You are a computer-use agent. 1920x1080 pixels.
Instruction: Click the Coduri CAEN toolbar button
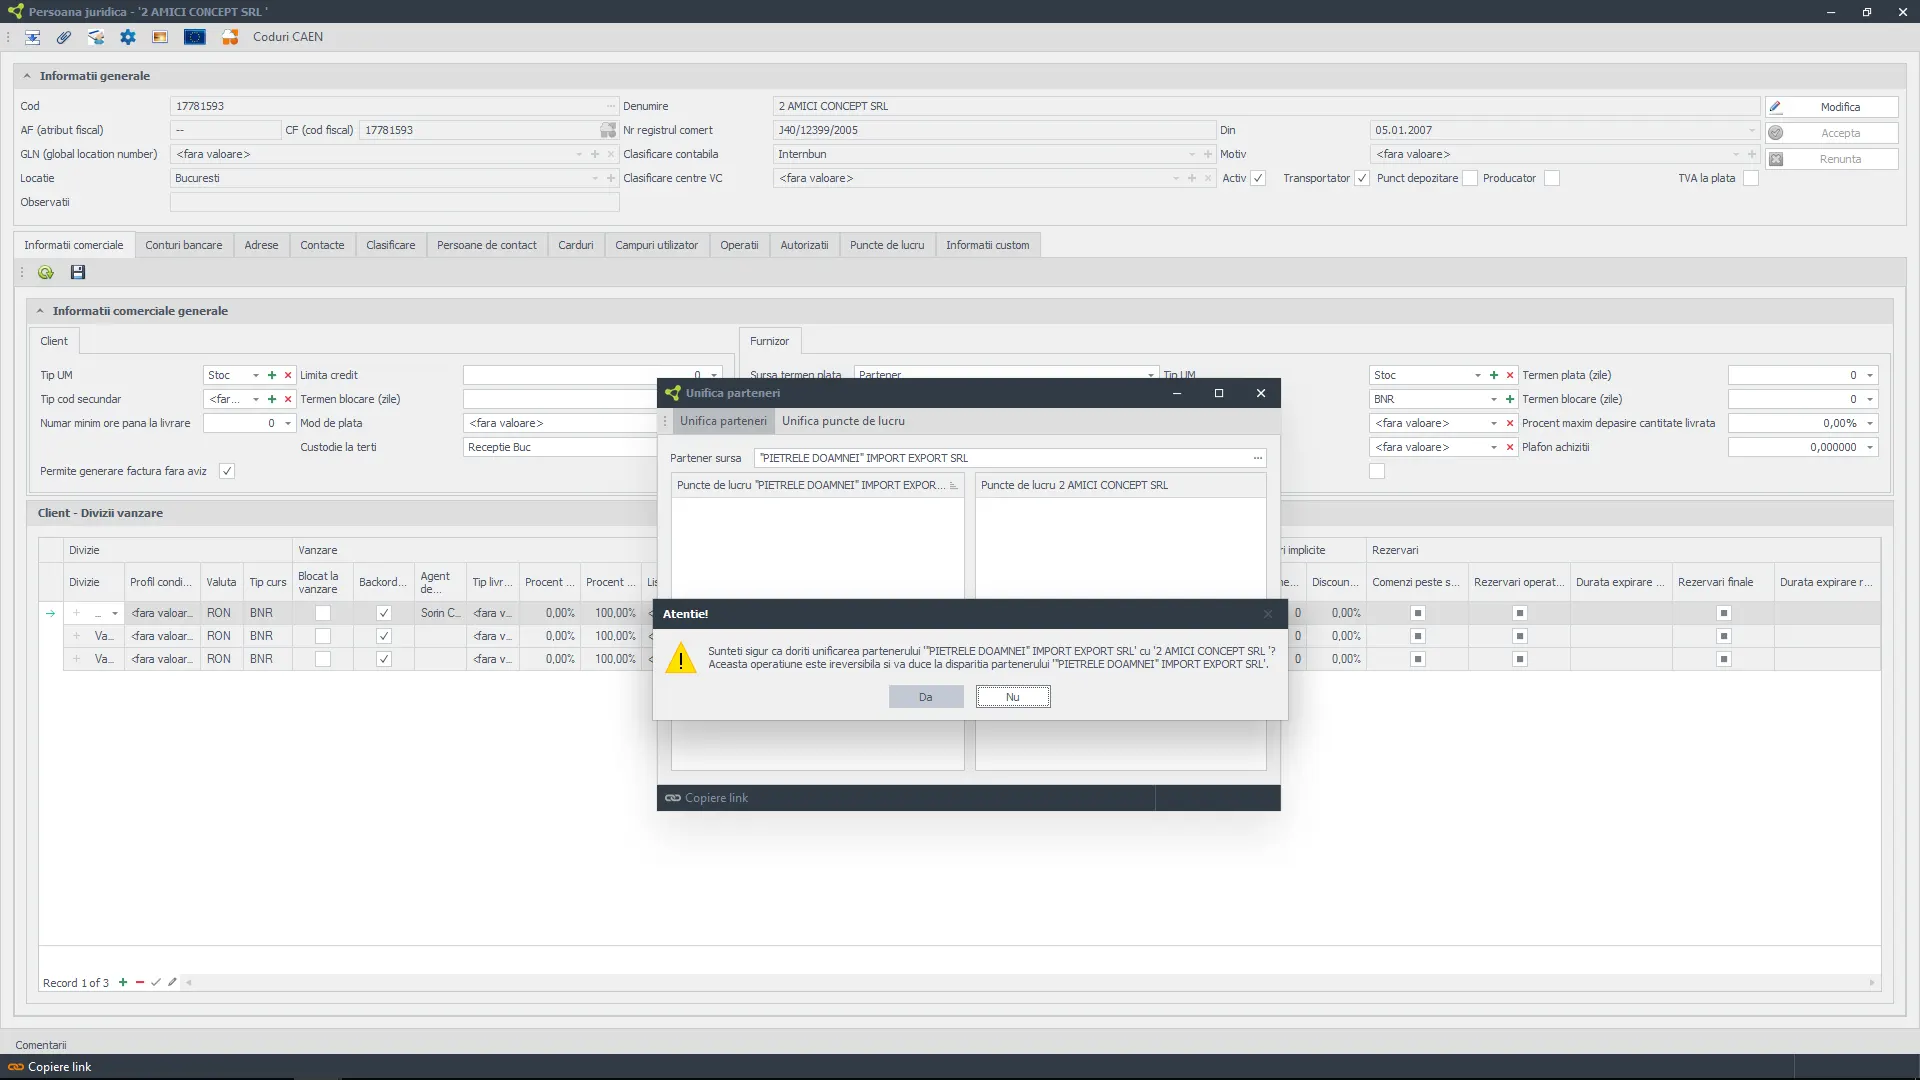point(286,37)
